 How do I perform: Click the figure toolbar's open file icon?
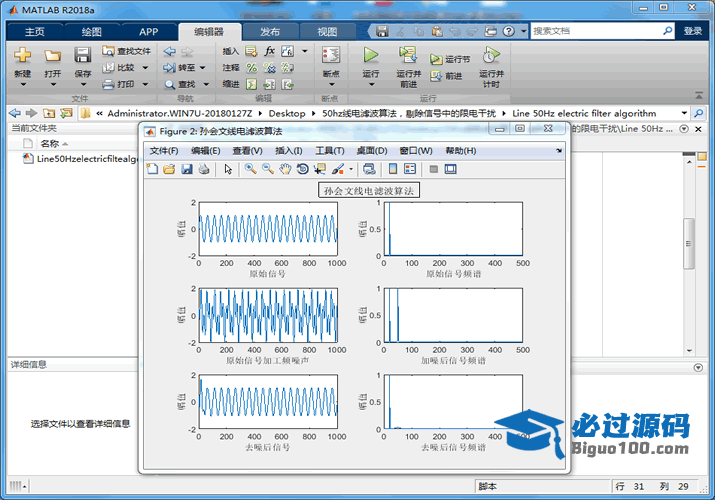169,169
